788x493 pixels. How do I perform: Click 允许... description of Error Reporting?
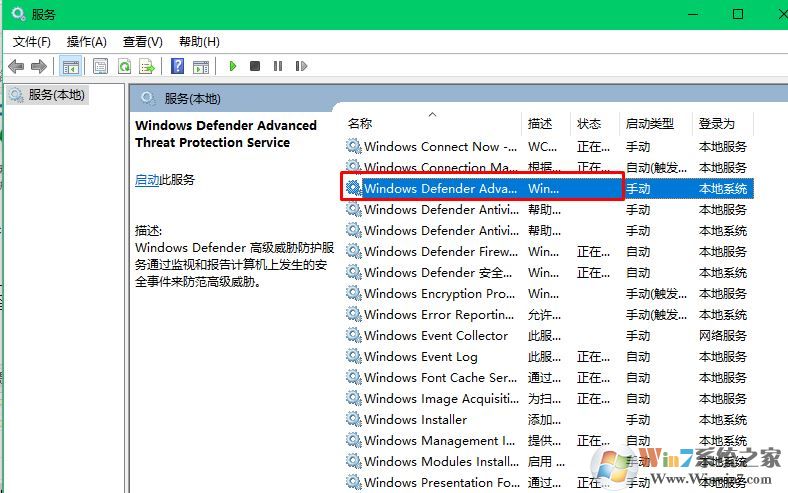click(x=544, y=315)
